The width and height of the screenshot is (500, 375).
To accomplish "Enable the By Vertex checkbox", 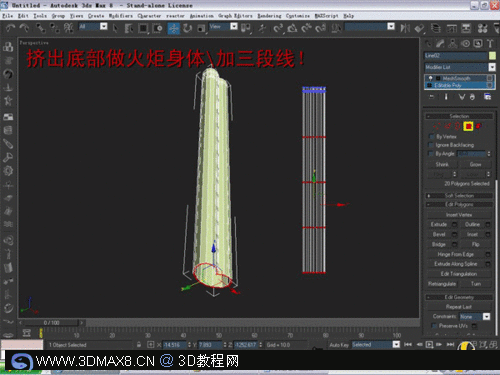I will (431, 137).
